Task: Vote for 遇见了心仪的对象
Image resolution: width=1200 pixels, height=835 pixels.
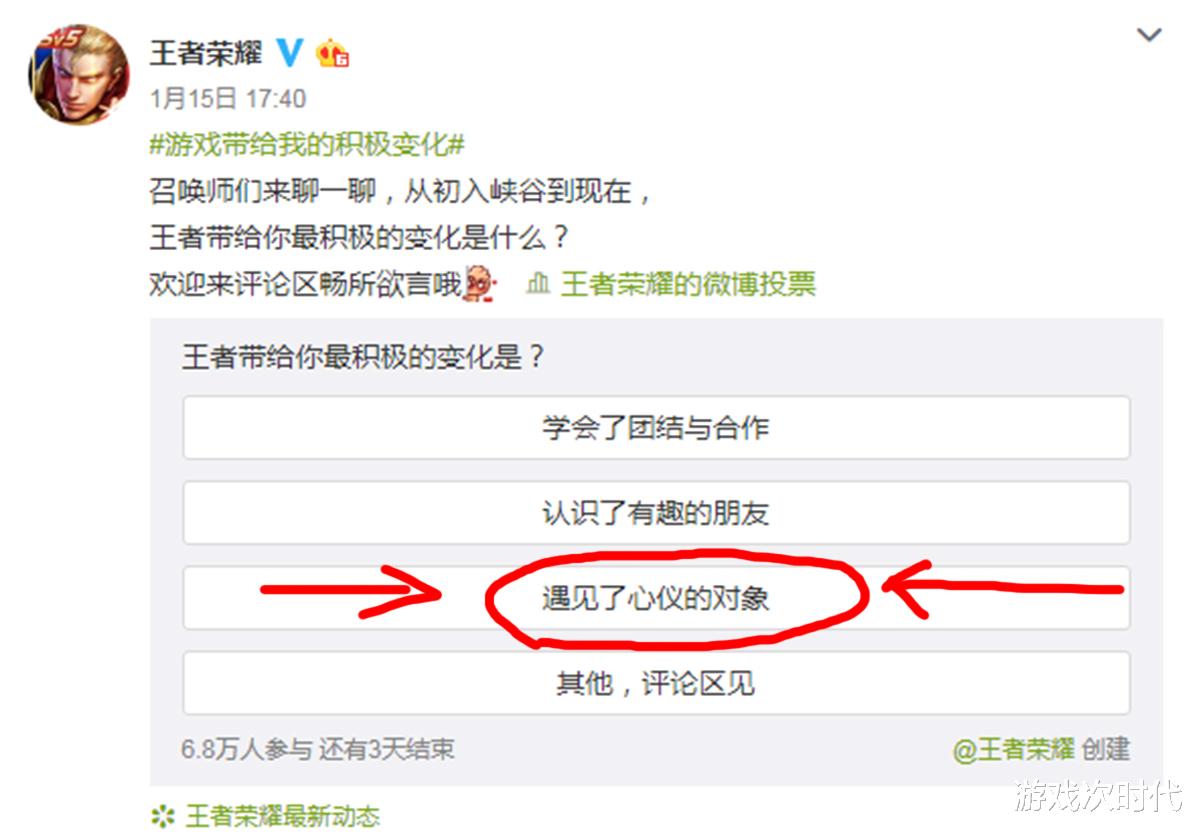Action: tap(656, 598)
